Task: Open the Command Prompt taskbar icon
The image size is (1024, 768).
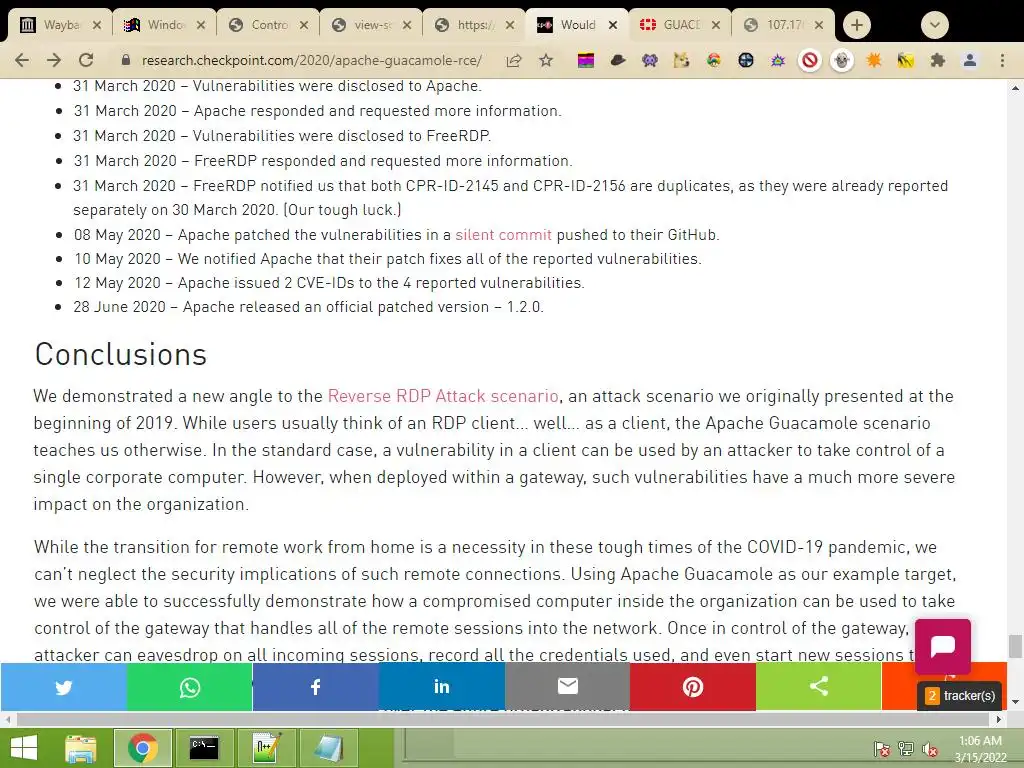Action: (204, 748)
